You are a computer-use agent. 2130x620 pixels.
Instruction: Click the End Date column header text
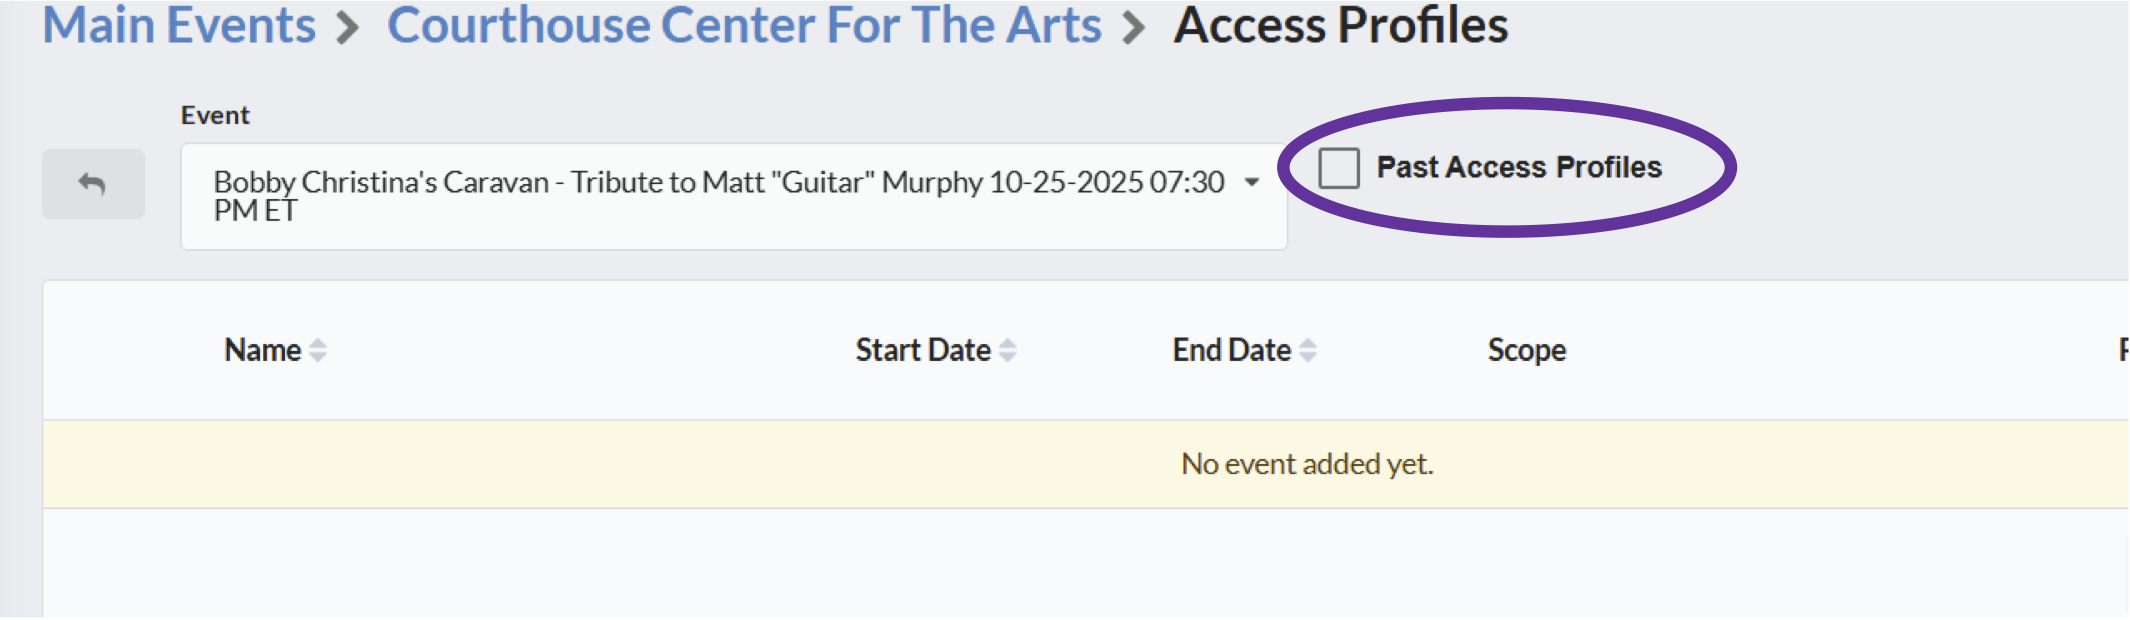click(x=1232, y=350)
